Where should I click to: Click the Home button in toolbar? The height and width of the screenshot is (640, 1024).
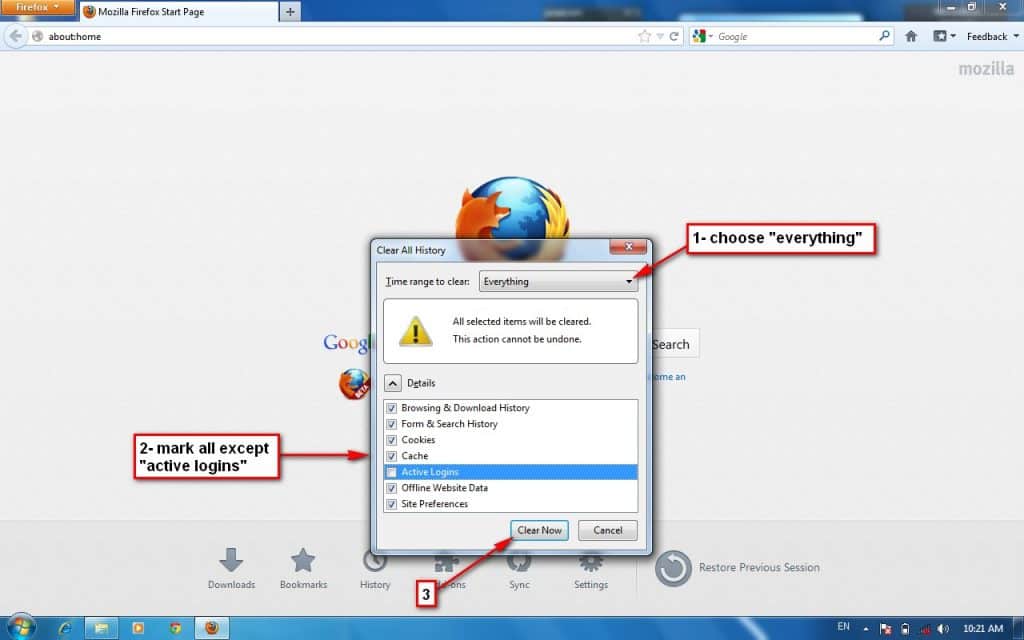(911, 36)
